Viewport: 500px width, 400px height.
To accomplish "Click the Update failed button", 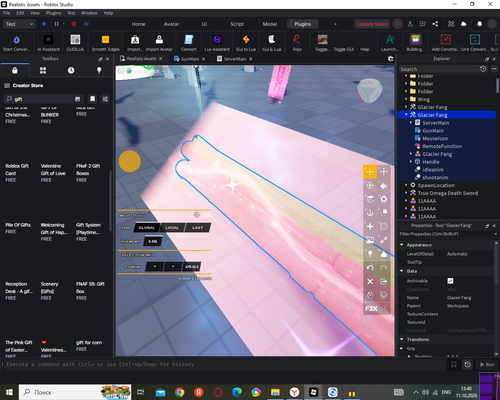I will pyautogui.click(x=372, y=24).
